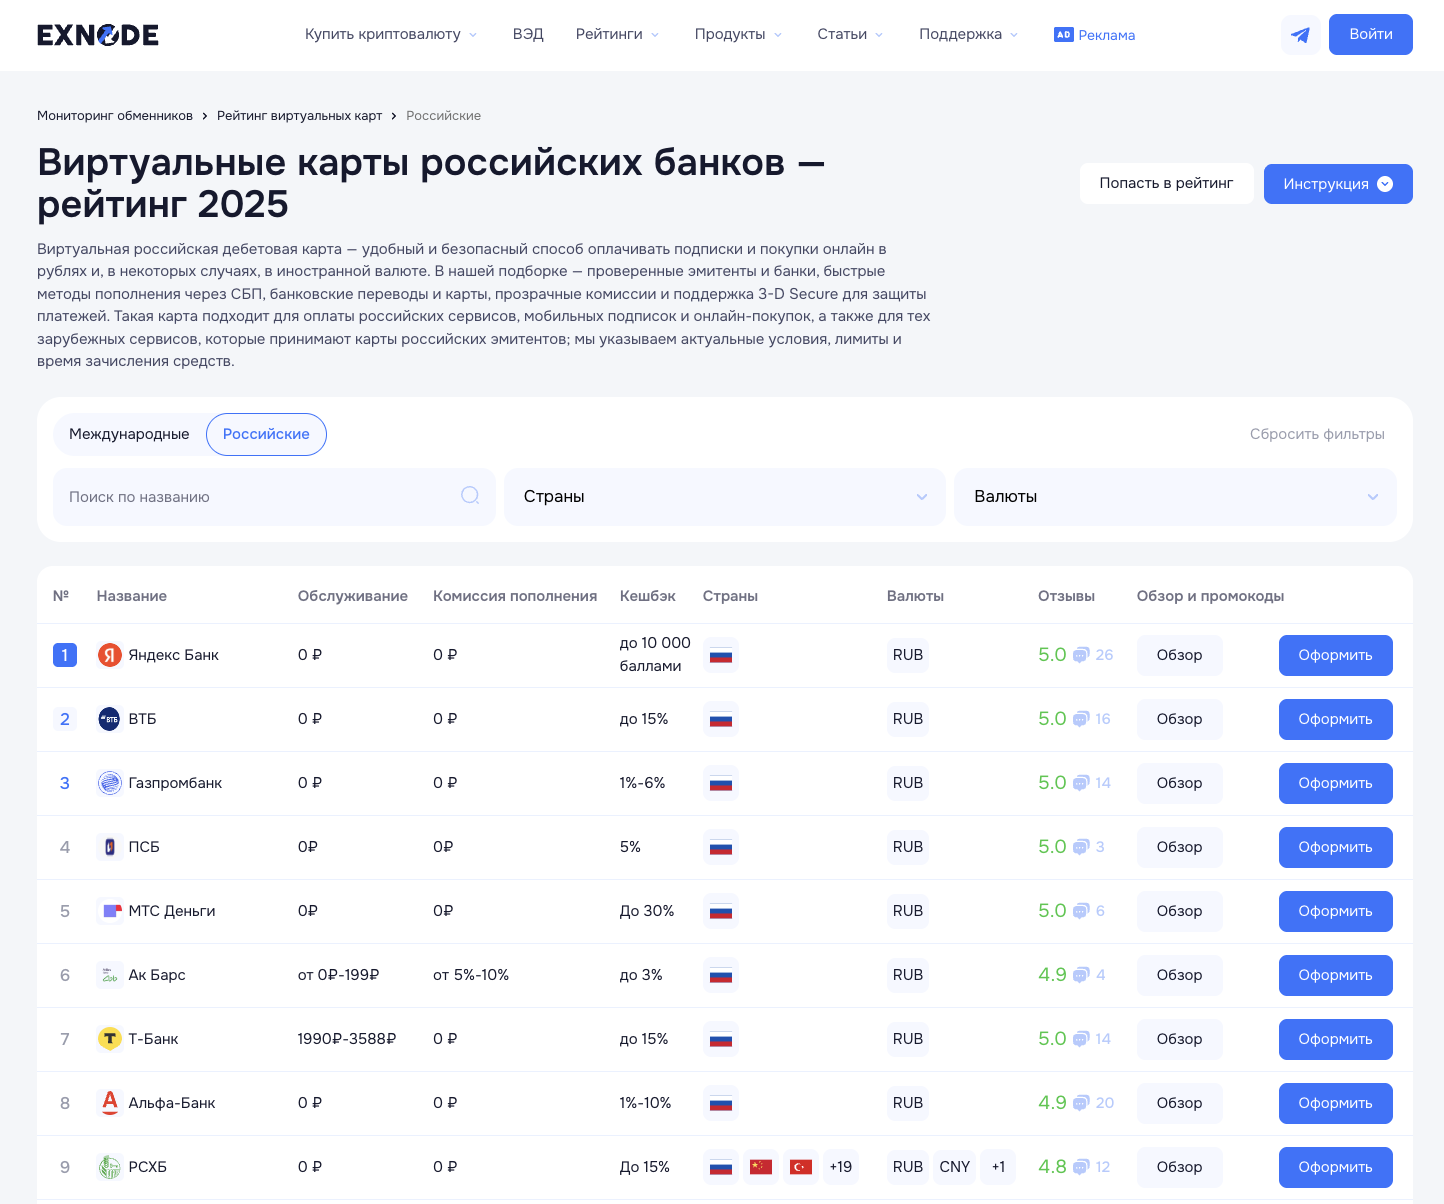Select the Российские filter pill
Image resolution: width=1444 pixels, height=1204 pixels.
coord(266,434)
